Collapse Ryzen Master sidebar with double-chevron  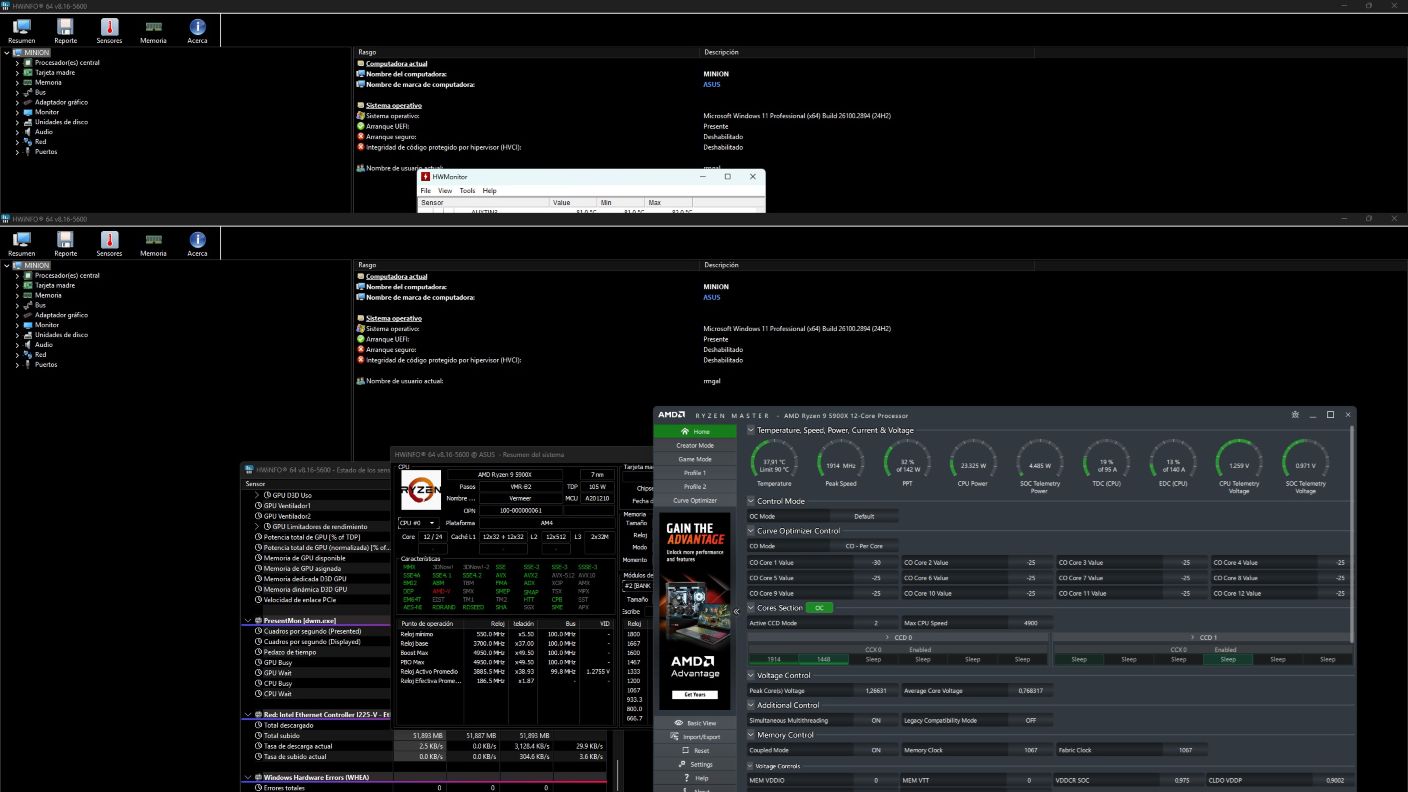click(737, 611)
